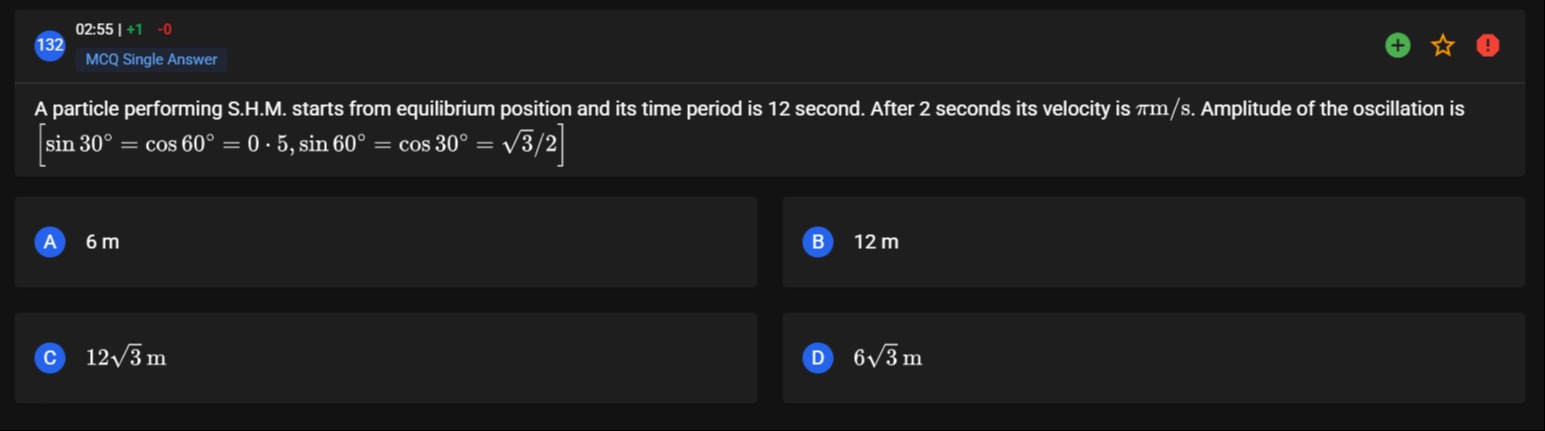1545x431 pixels.
Task: Click the green plus icon
Action: coord(1398,45)
